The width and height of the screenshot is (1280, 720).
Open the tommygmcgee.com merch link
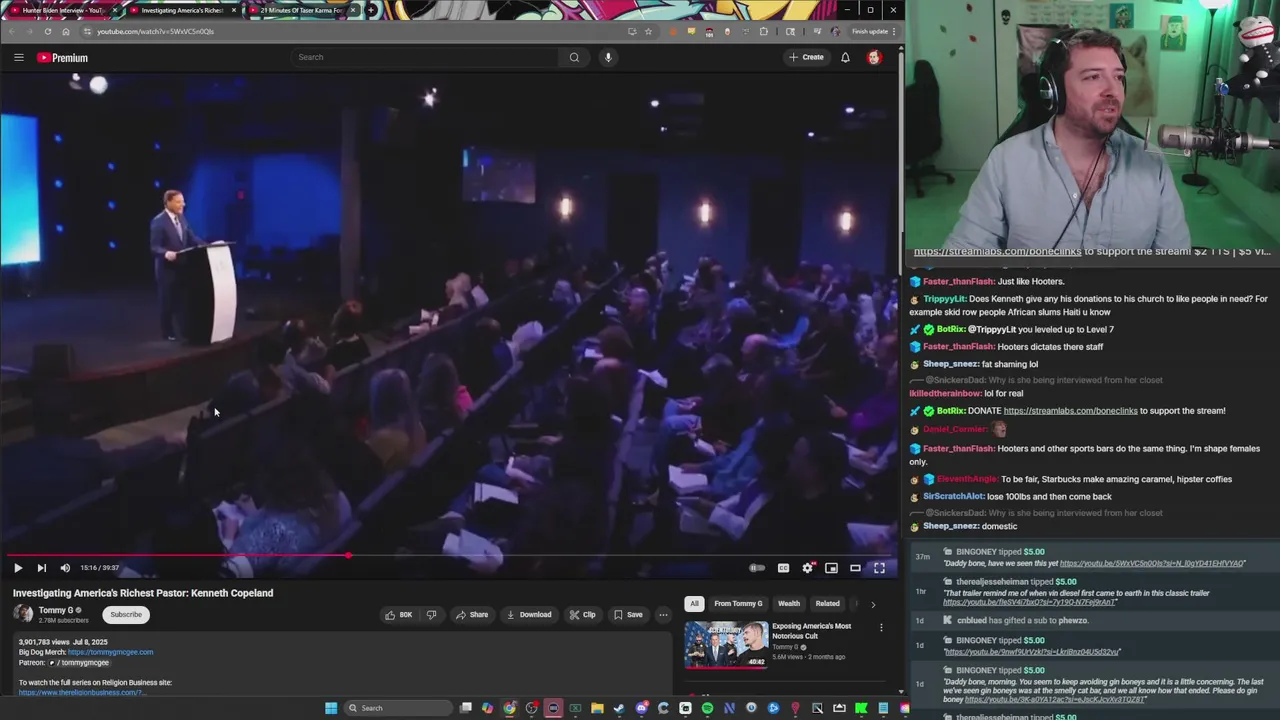(110, 652)
